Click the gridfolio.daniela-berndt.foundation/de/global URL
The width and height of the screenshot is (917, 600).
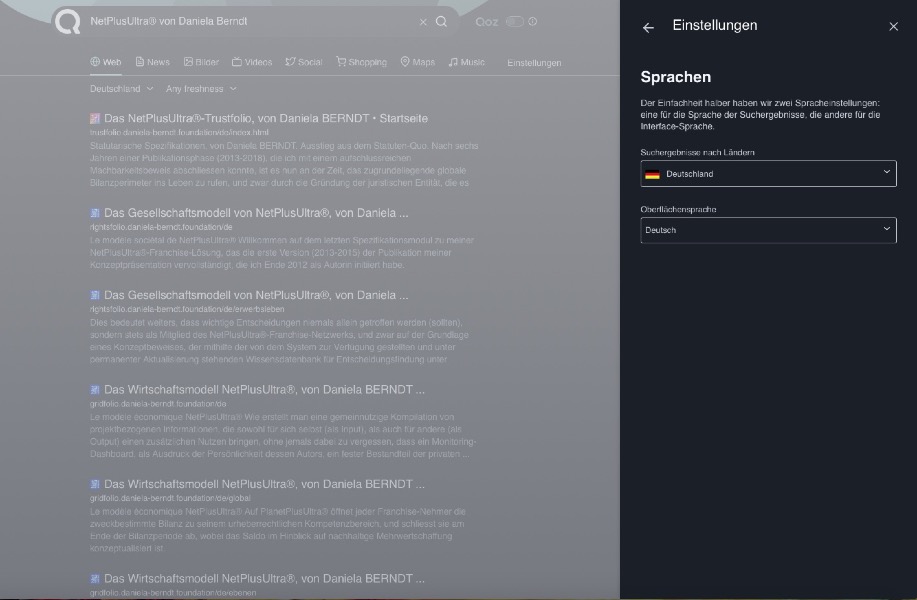[170, 498]
